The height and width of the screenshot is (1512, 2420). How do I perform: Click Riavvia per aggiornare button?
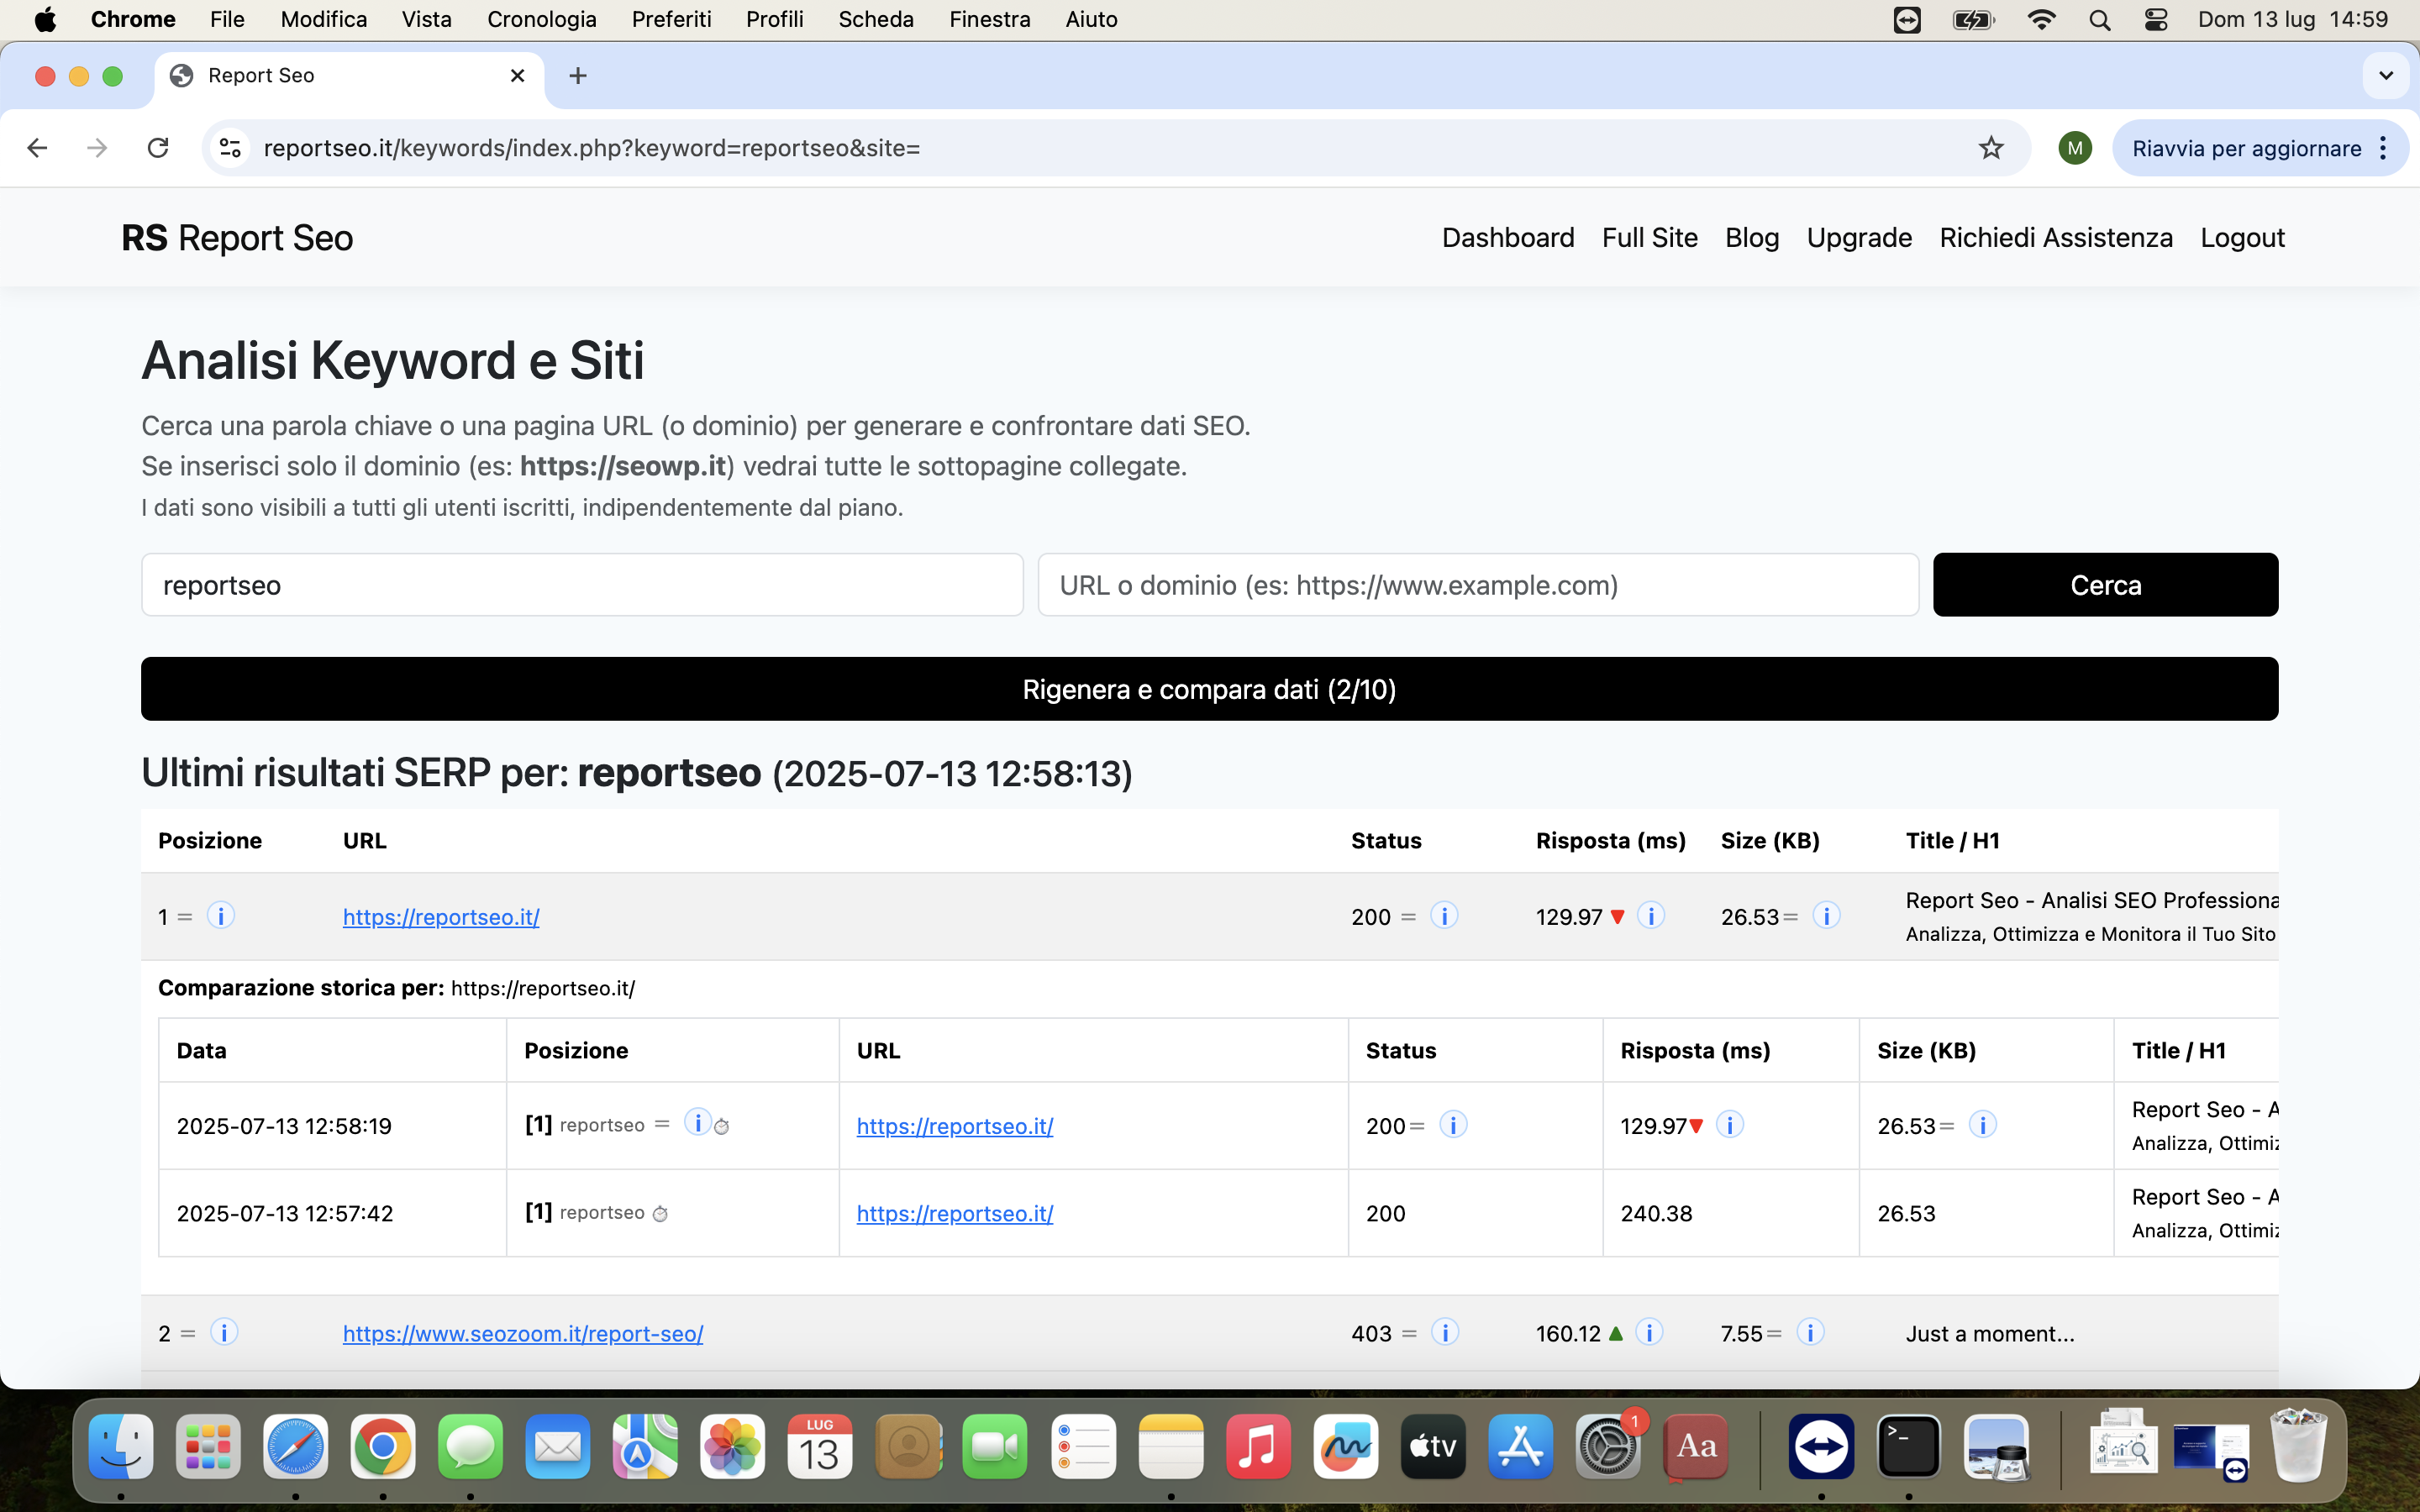click(2246, 148)
